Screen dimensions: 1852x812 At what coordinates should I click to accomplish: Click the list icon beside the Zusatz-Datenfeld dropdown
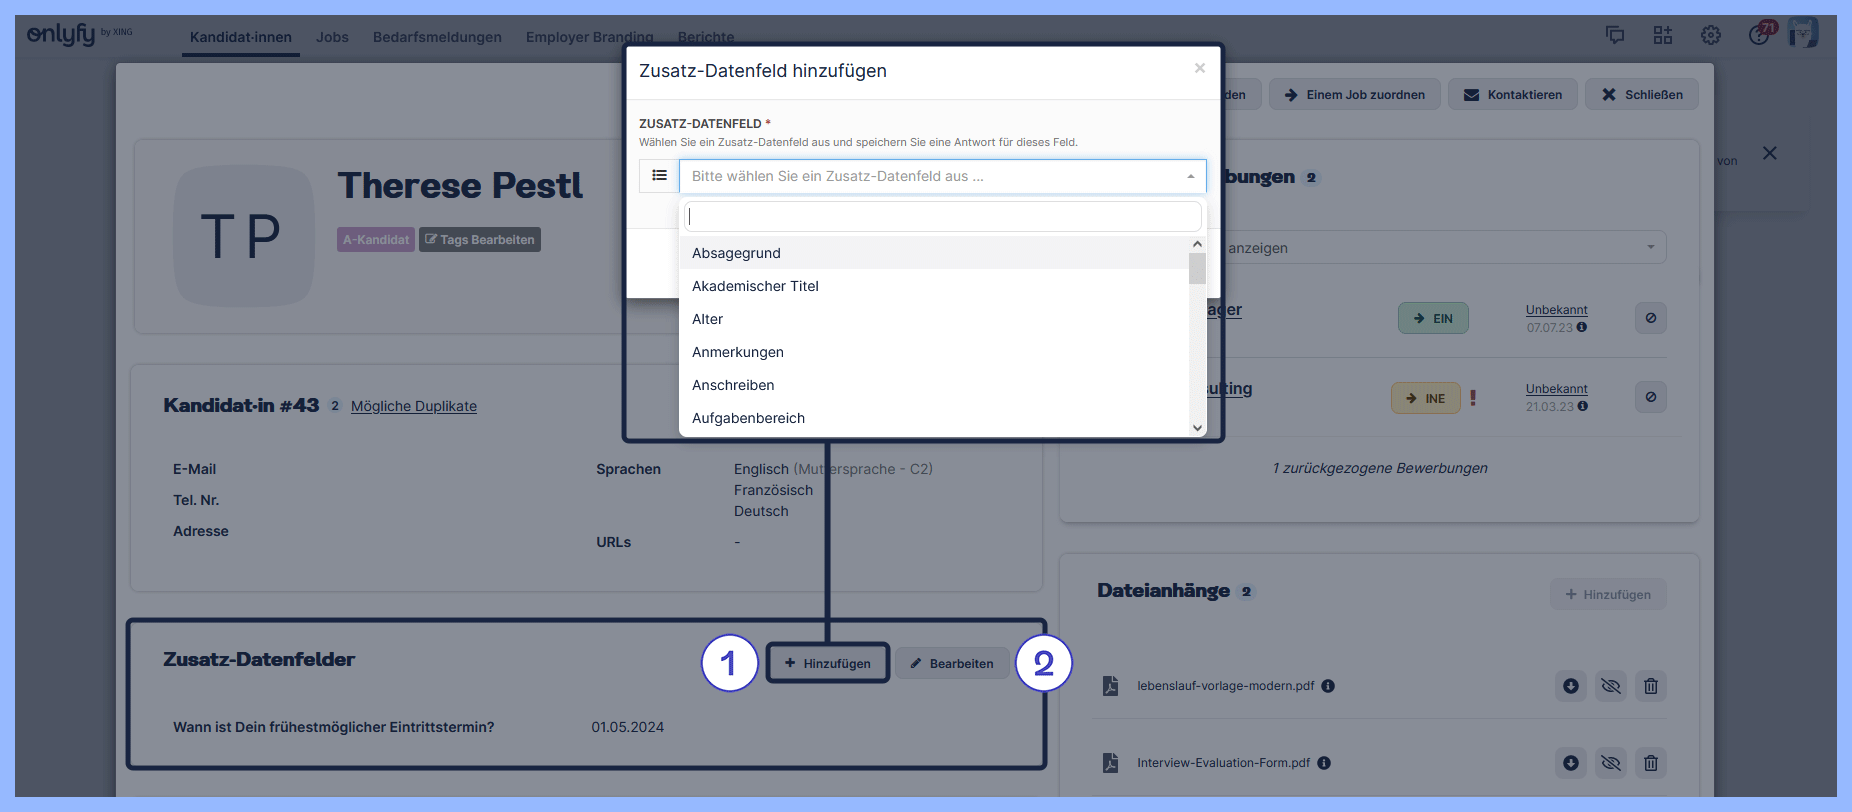pyautogui.click(x=659, y=176)
